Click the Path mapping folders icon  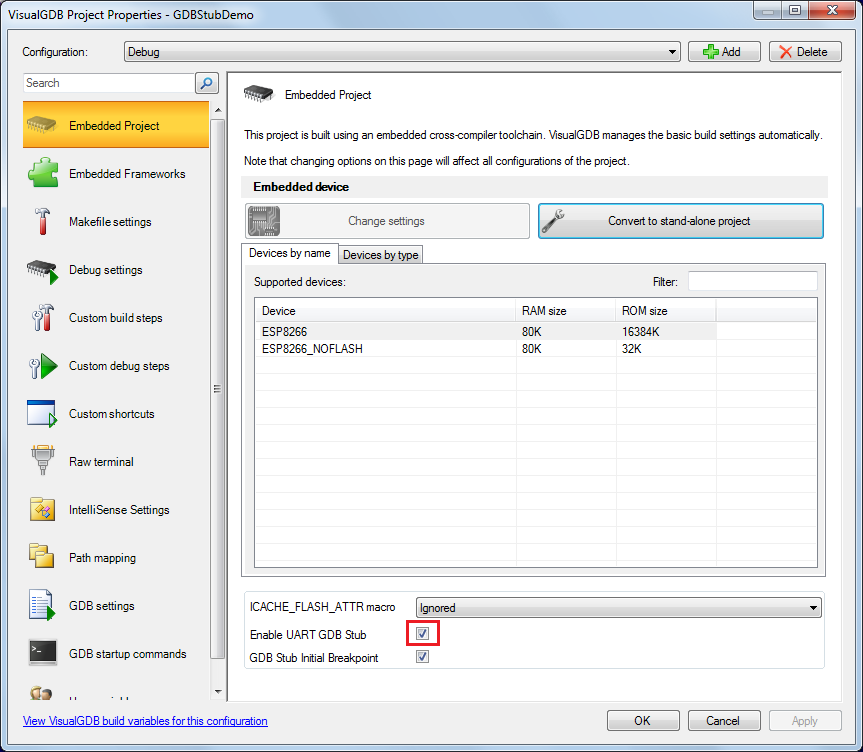41,556
